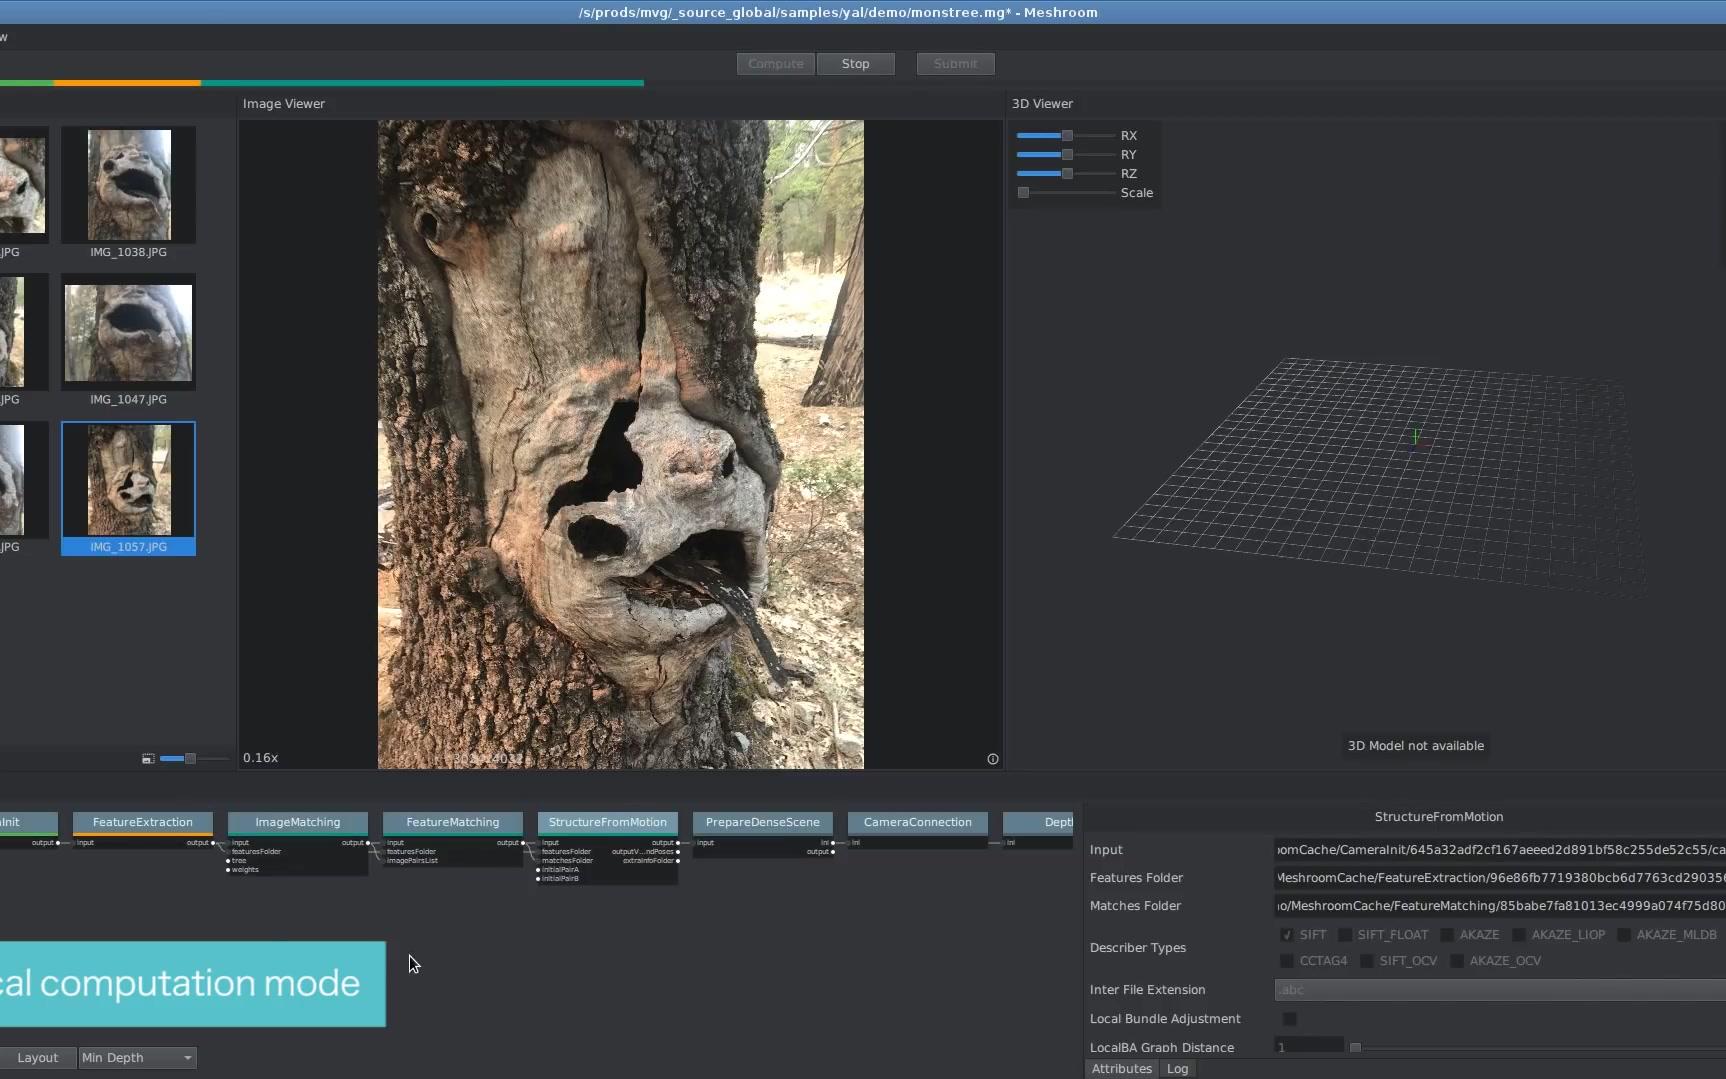Click StructureFromMotion extraInfoFolder output pin
The height and width of the screenshot is (1079, 1726).
678,861
